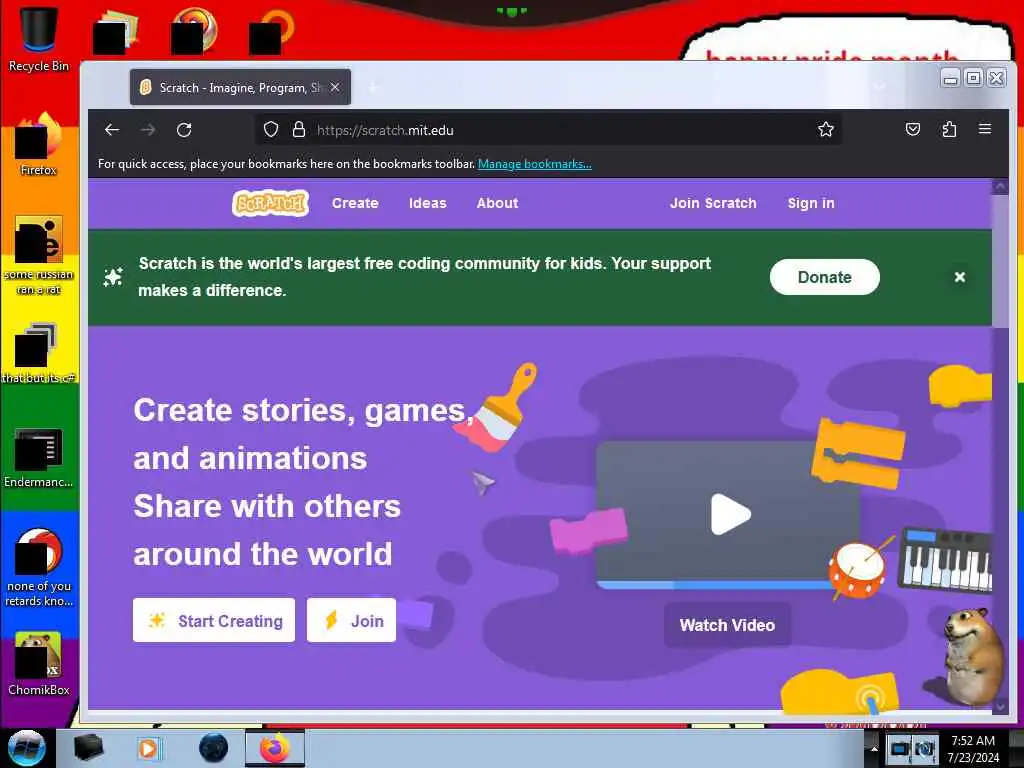Reload the Scratch page
This screenshot has height=768, width=1024.
(184, 129)
